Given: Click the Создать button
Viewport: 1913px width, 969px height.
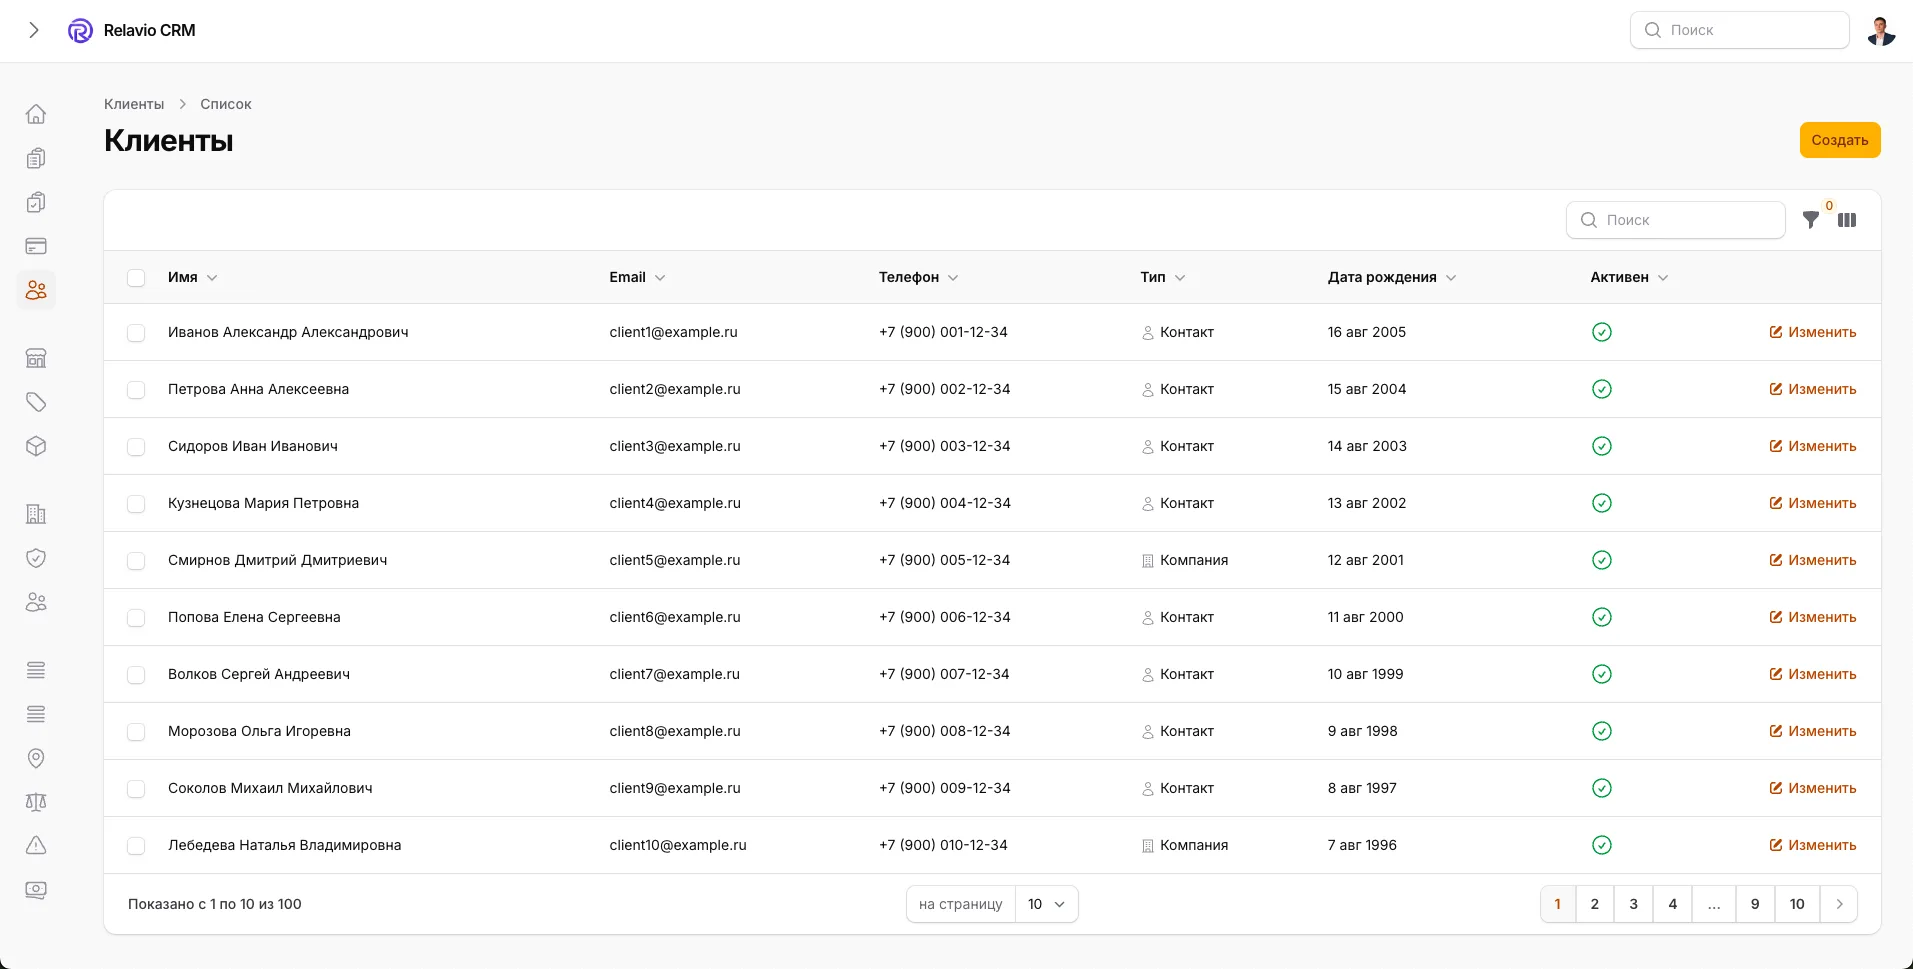Looking at the screenshot, I should click(1840, 140).
